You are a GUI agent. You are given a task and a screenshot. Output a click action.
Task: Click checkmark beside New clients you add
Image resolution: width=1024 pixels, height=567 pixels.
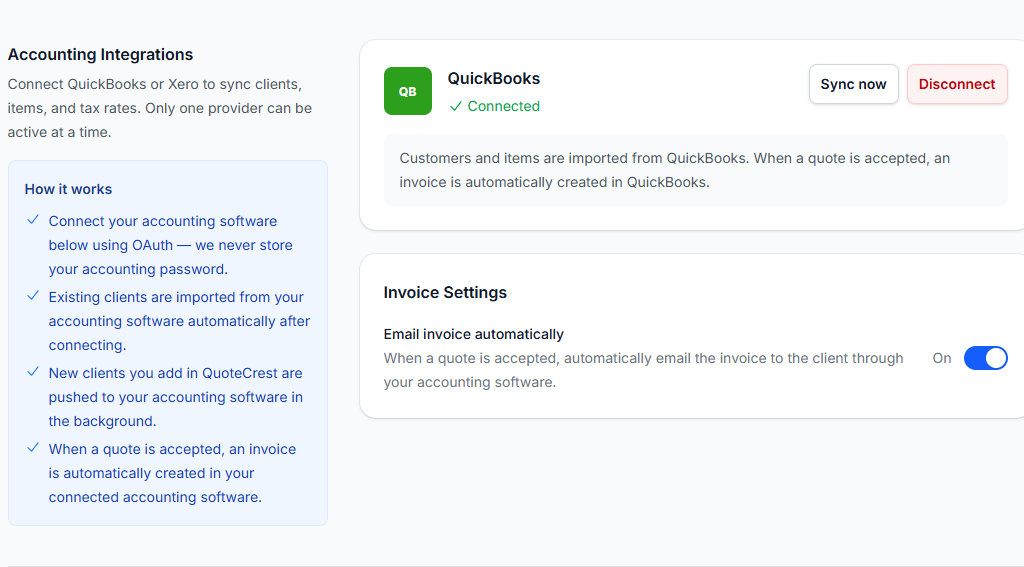(33, 372)
